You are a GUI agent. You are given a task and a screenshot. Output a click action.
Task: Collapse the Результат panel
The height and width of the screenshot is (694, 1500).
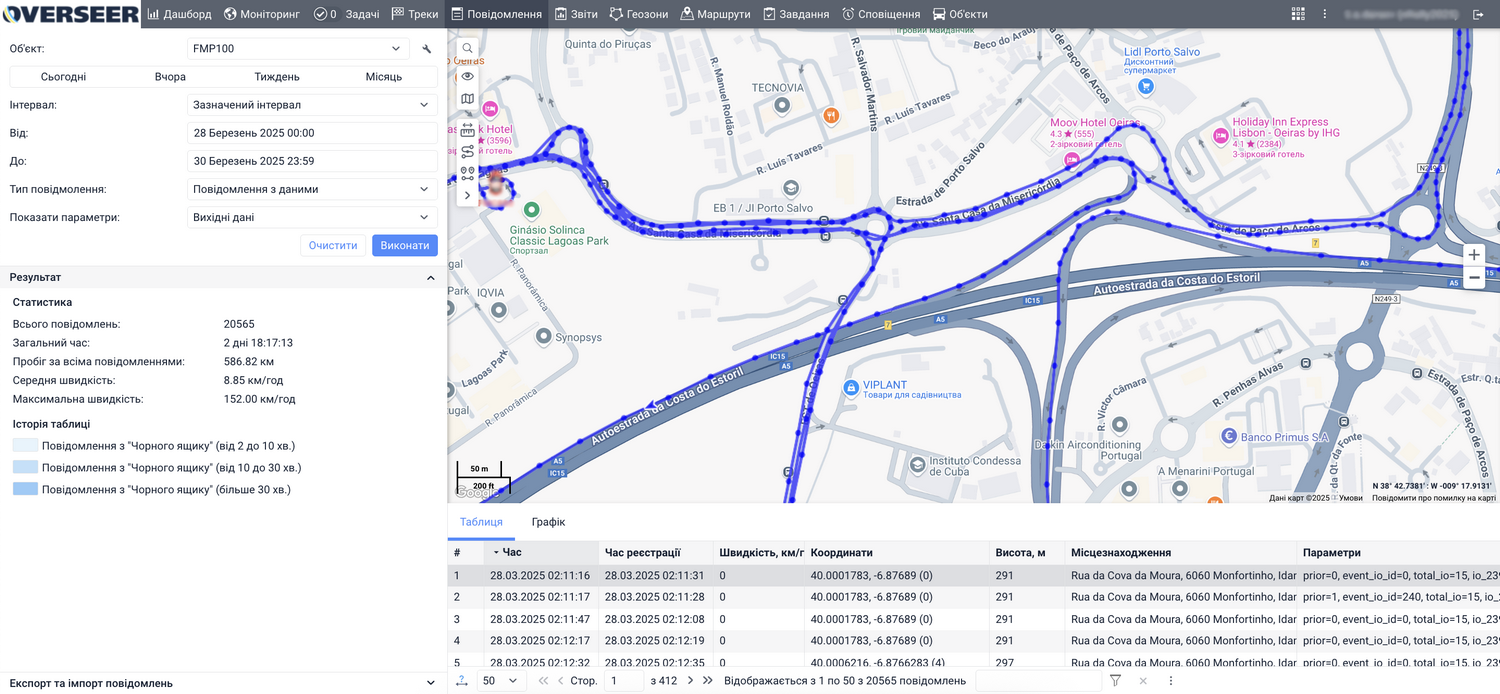pos(431,278)
